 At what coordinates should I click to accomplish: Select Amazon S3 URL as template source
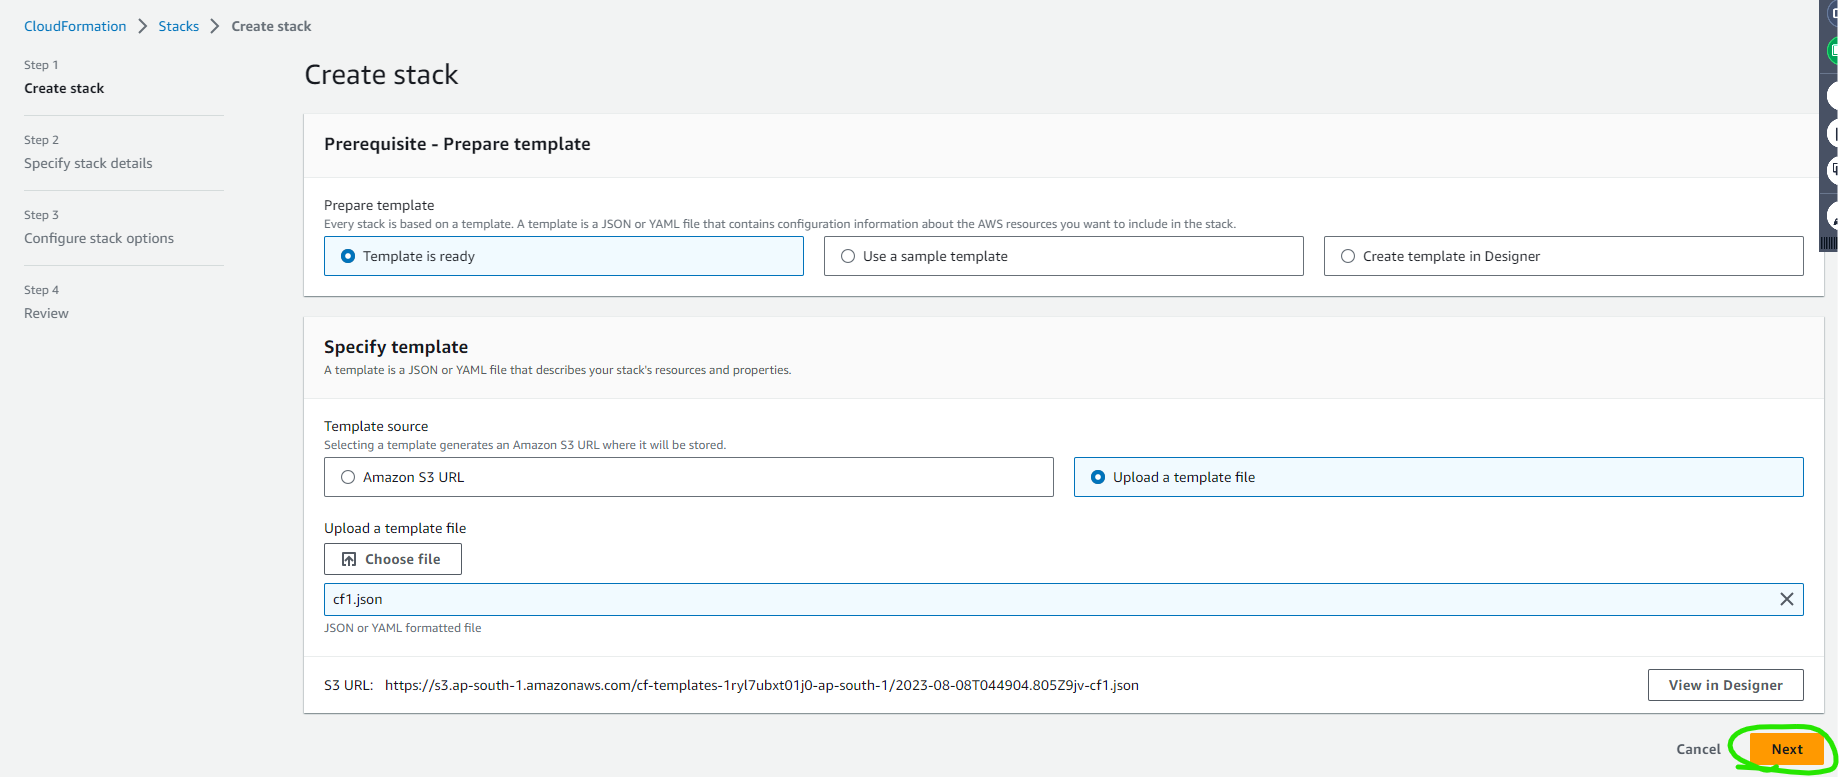coord(688,477)
